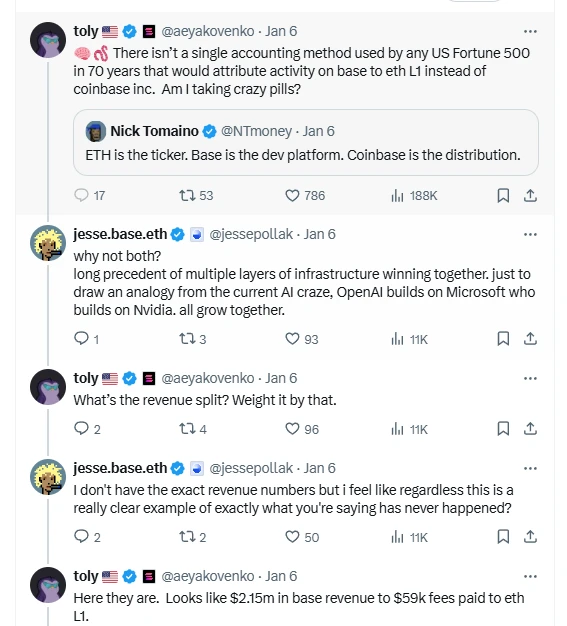Open jesse.base.eth avatar on 'why not both?' tweet
The height and width of the screenshot is (626, 567).
click(48, 243)
